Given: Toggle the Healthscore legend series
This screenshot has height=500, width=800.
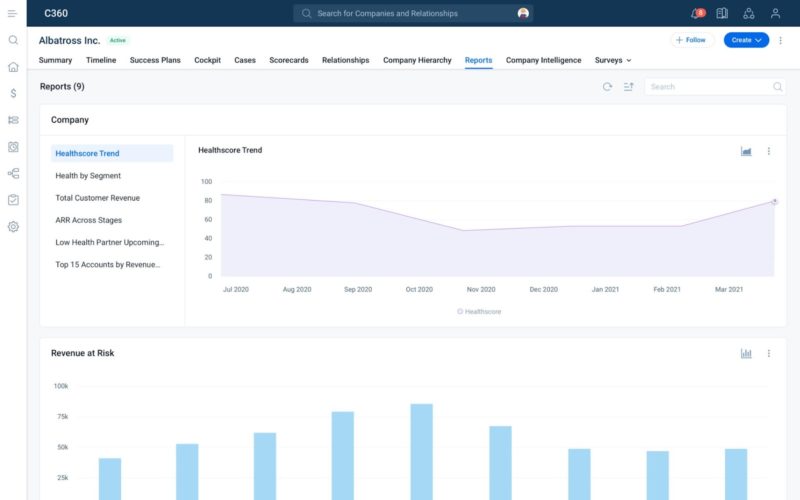Looking at the screenshot, I should pos(479,312).
